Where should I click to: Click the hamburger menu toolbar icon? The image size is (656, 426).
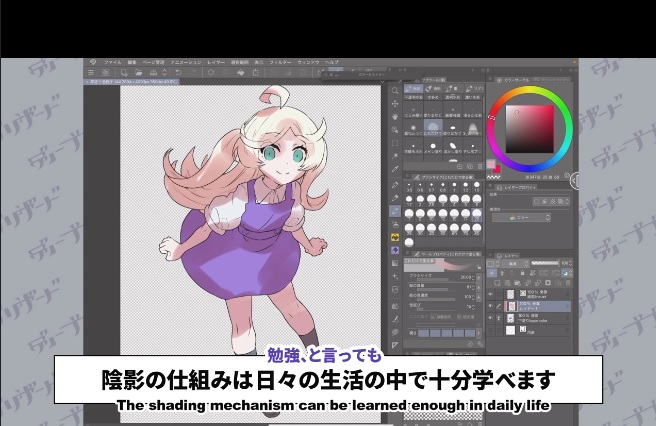point(91,72)
